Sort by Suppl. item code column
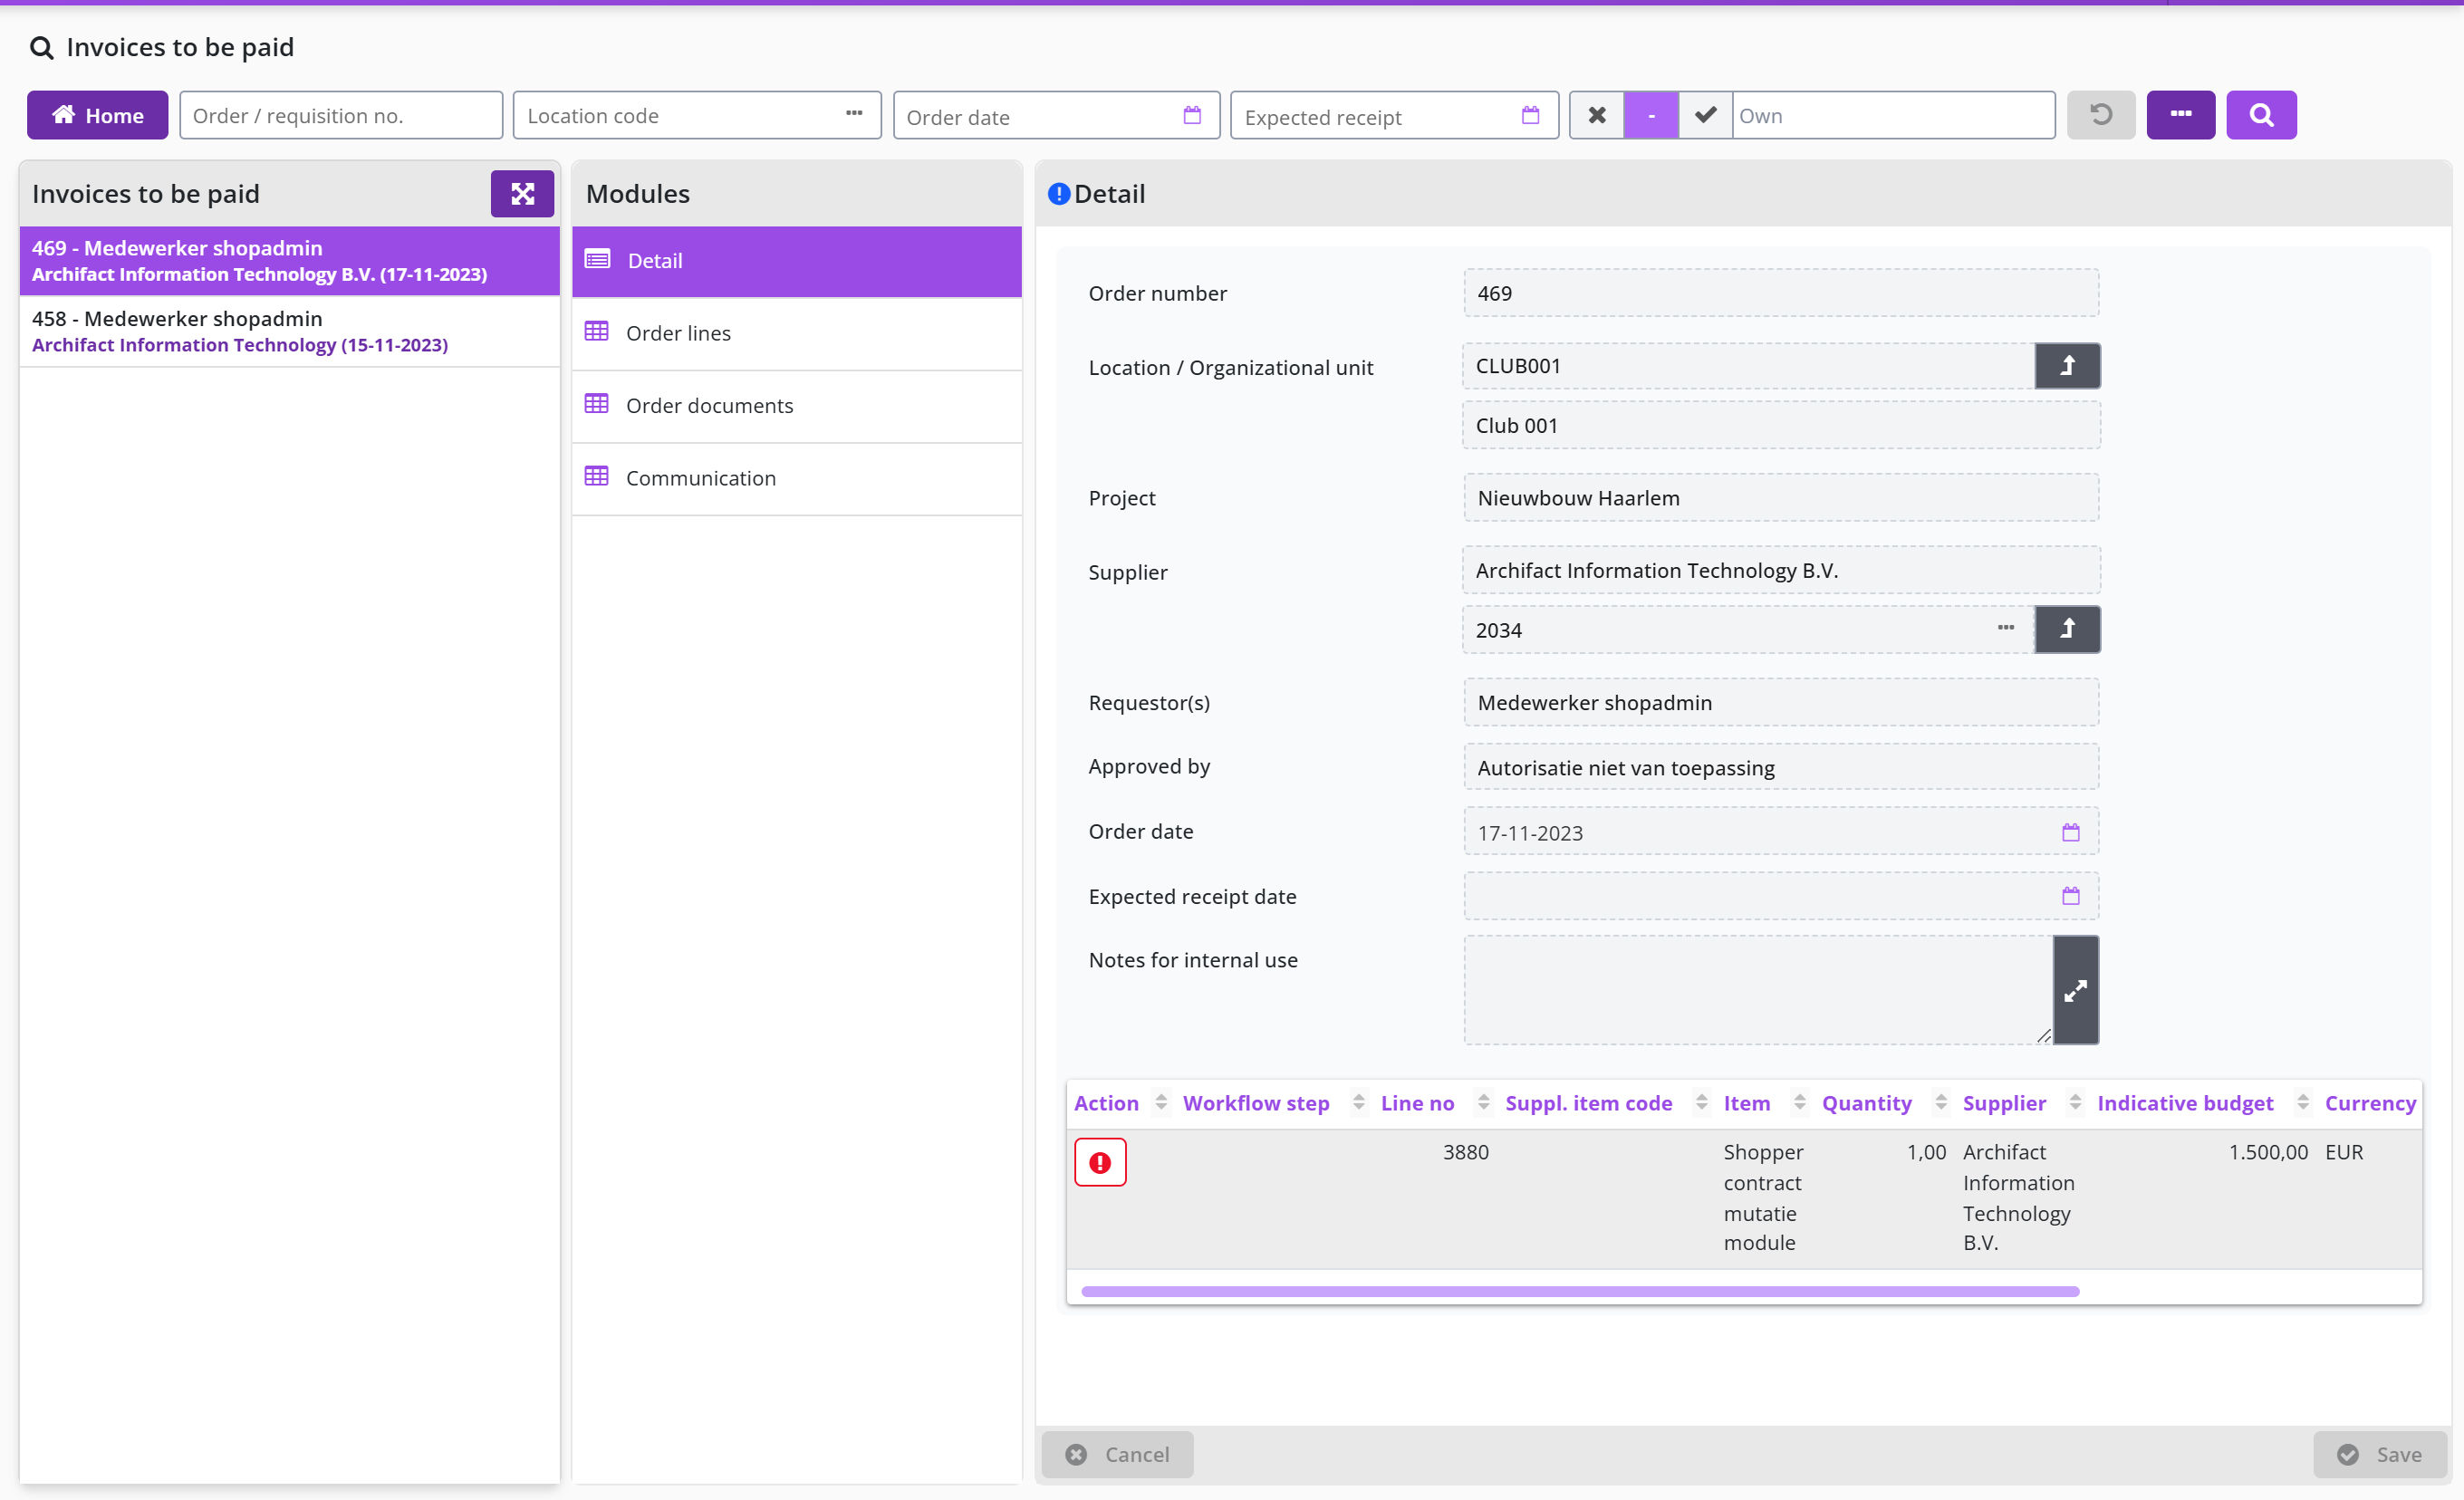The image size is (2464, 1500). pos(1701,1102)
